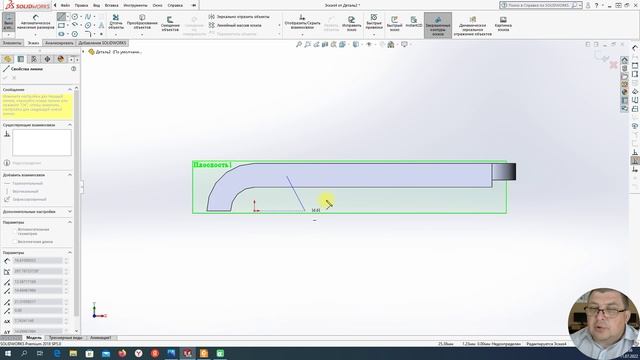
Task: Toggle Shaded Sketch Contours
Action: click(x=438, y=25)
